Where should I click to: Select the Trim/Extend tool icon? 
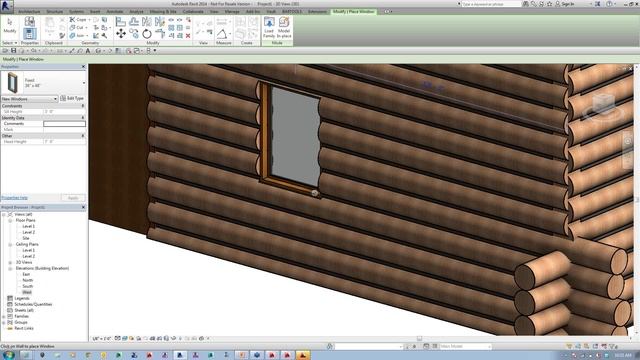pos(160,33)
